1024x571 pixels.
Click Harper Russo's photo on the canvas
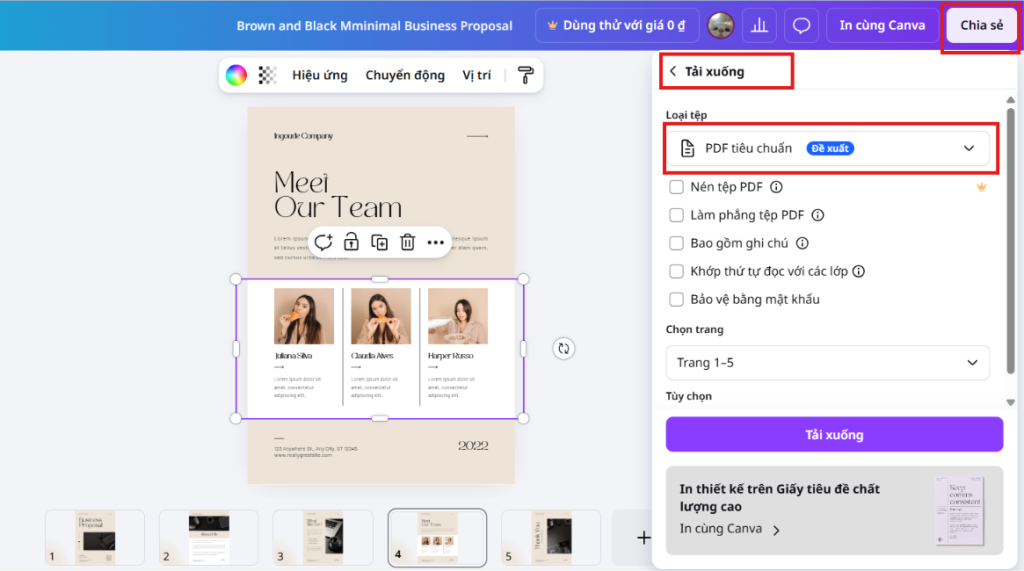point(458,316)
